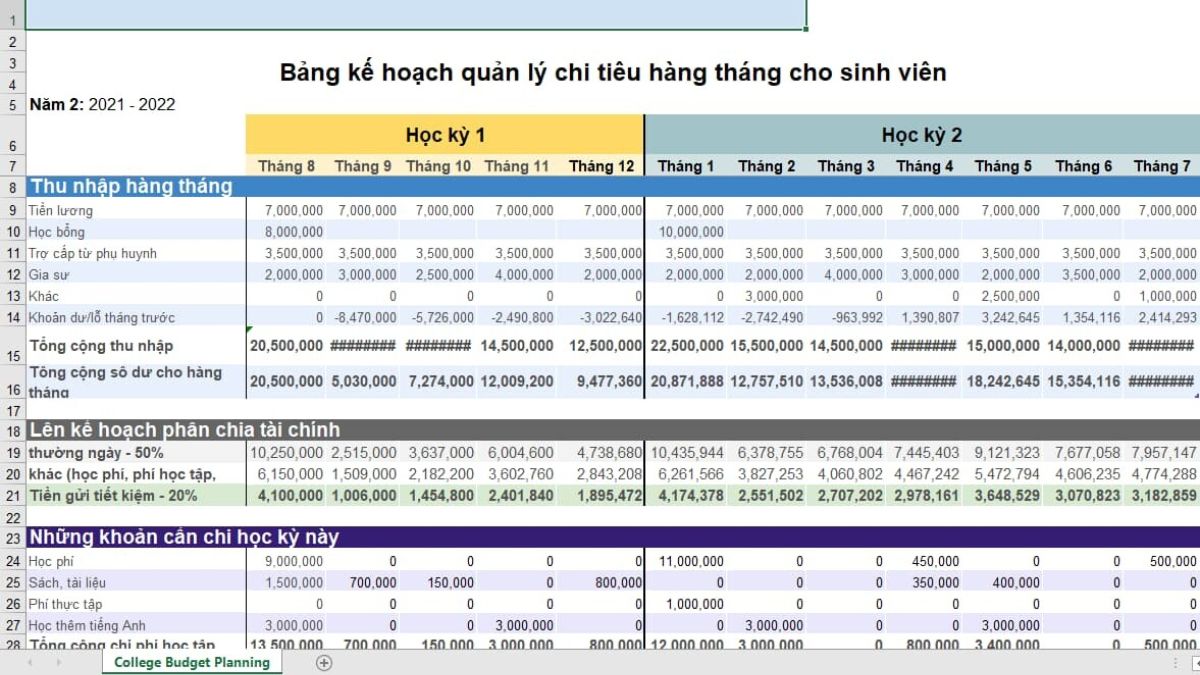Click balance cell showing -8,470,000

[x=363, y=317]
